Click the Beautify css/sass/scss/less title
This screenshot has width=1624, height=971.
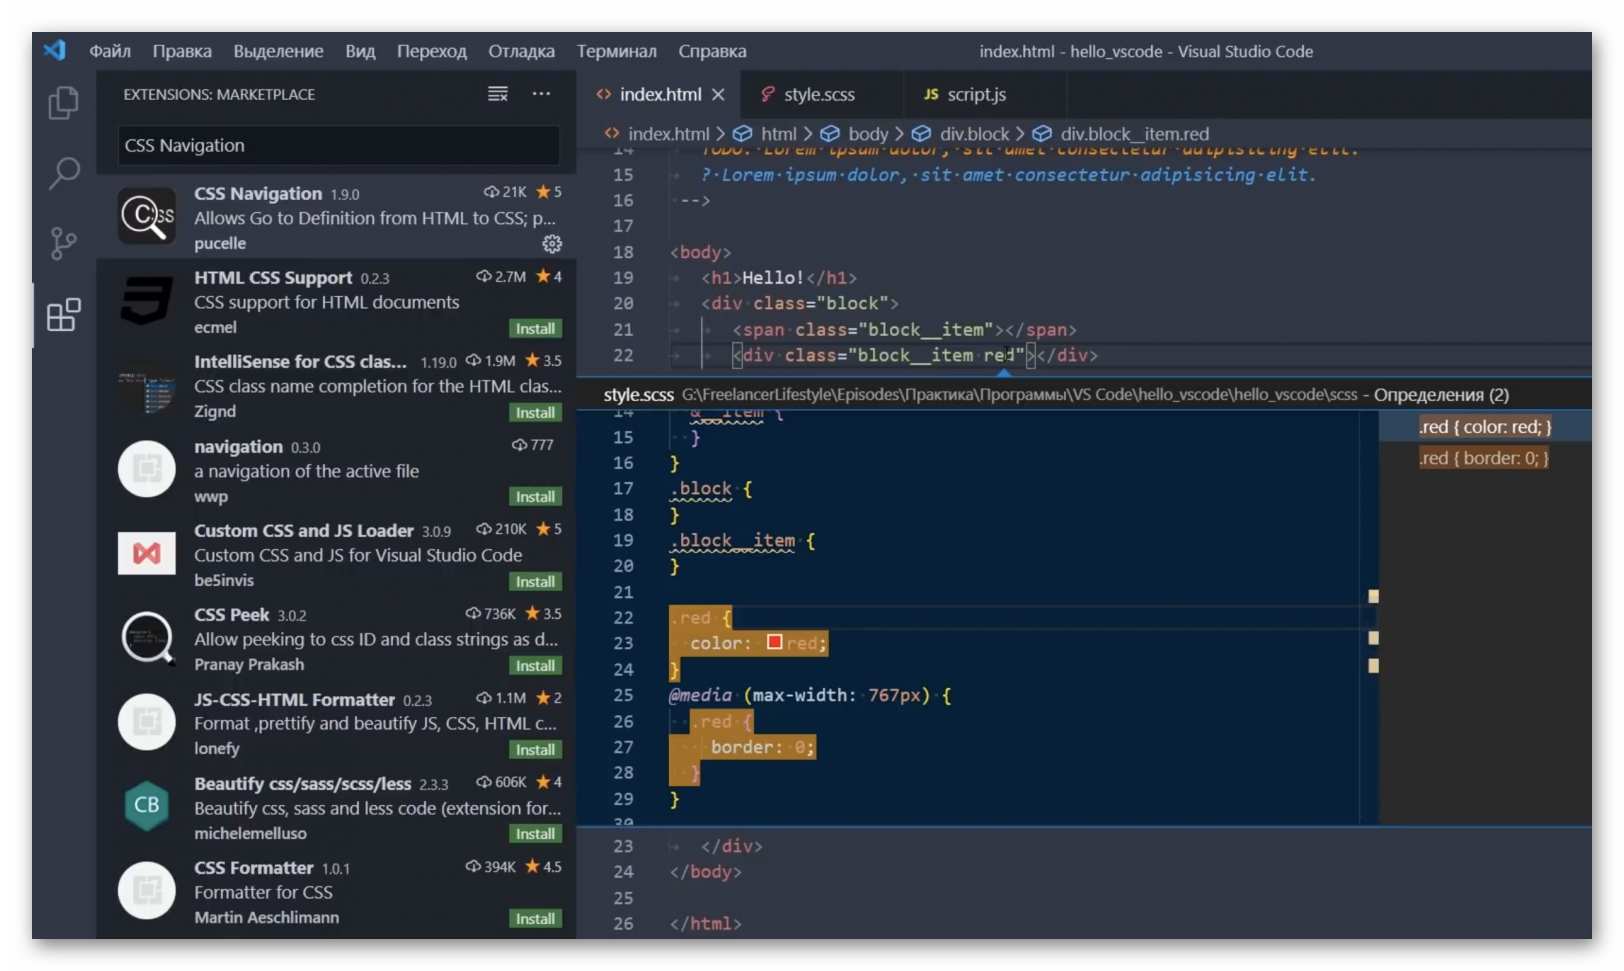point(303,783)
